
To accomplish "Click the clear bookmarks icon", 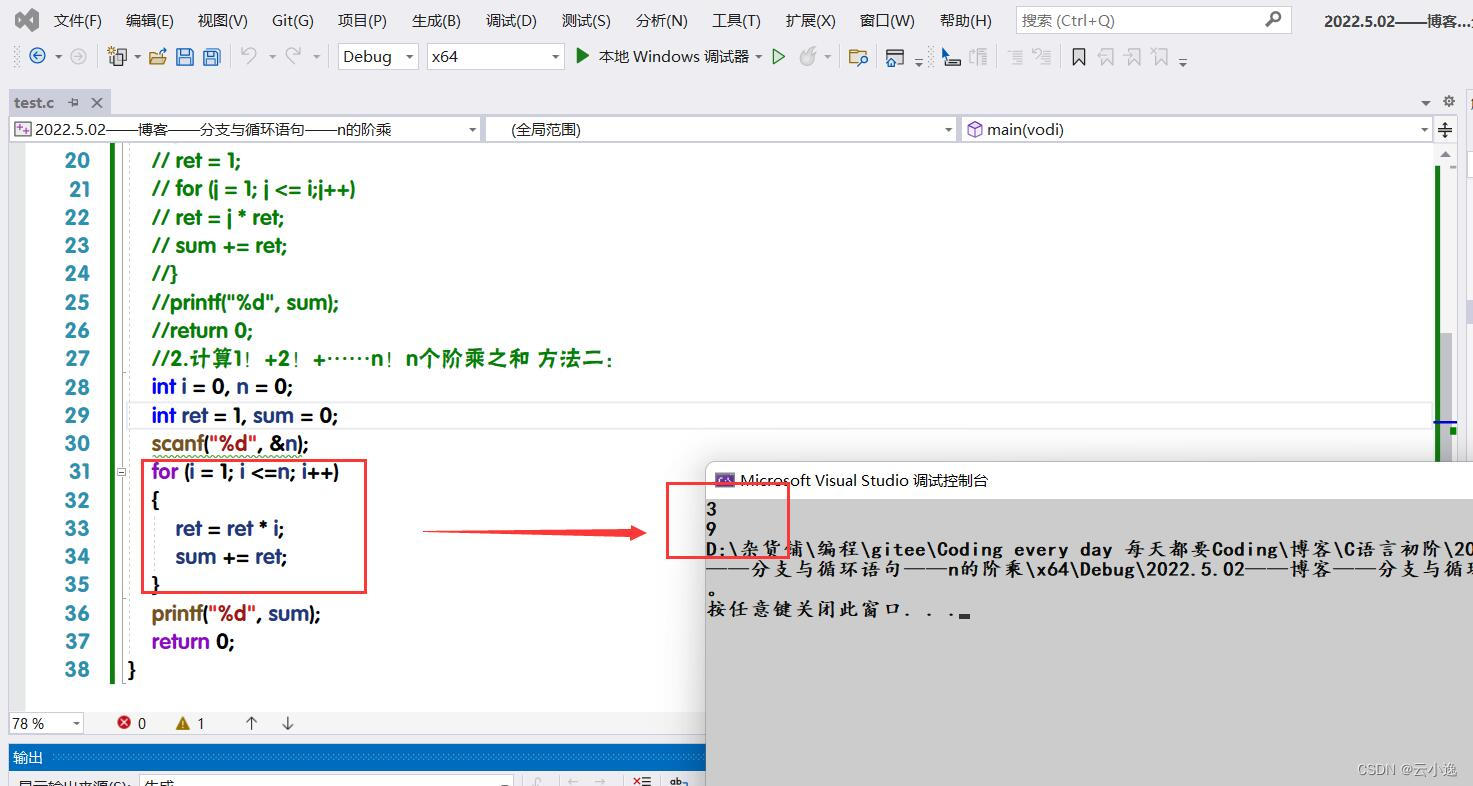I will pyautogui.click(x=1159, y=57).
